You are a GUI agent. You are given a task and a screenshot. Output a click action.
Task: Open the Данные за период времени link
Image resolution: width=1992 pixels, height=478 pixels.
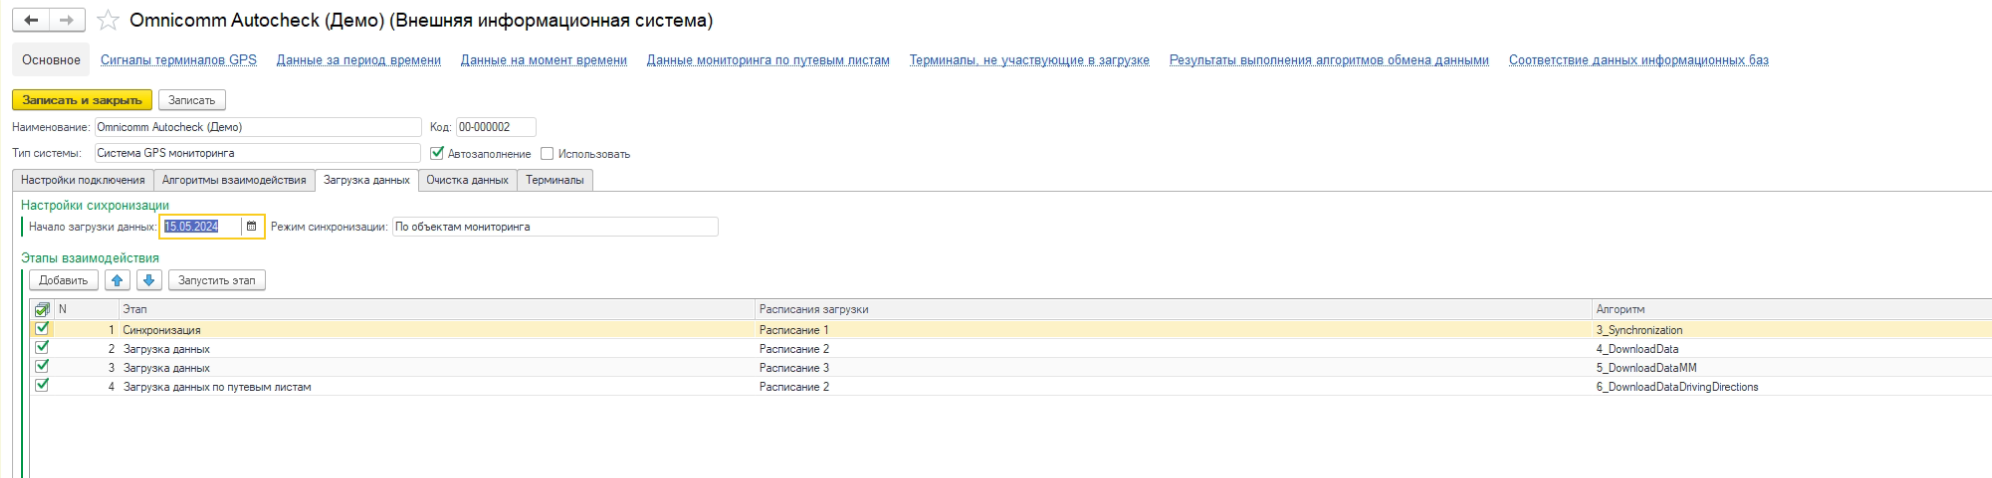[359, 60]
